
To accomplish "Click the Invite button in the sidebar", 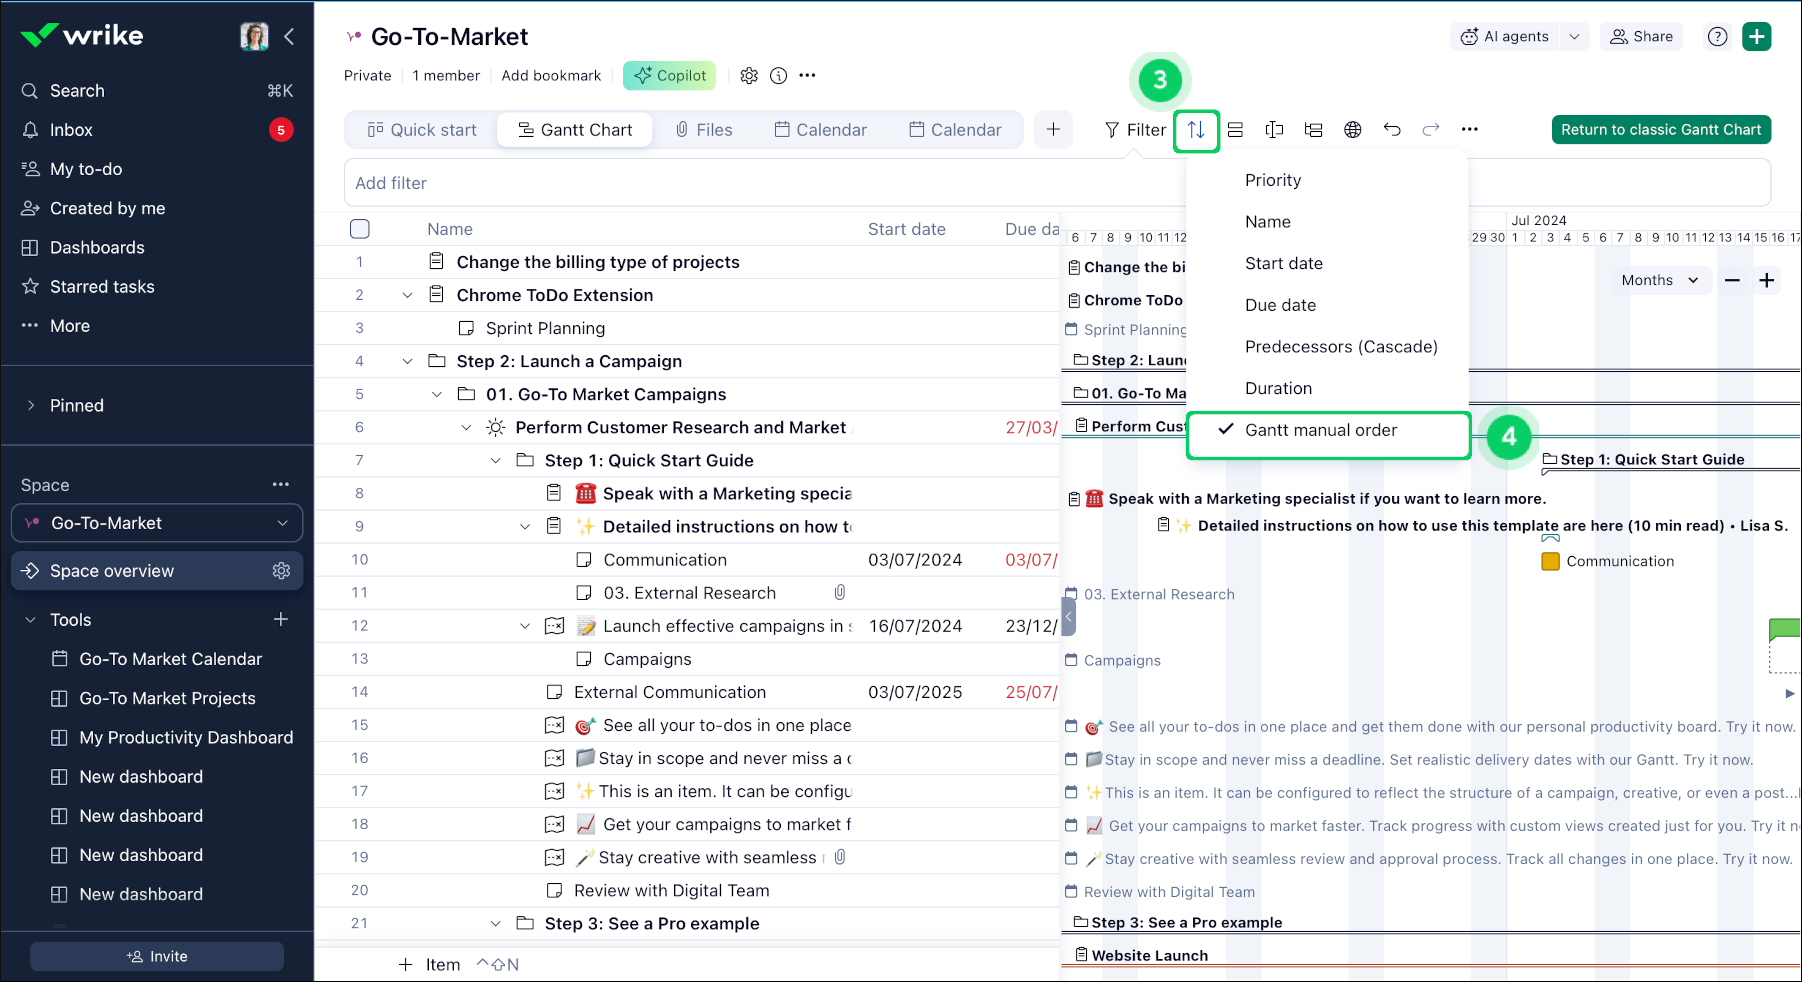I will click(x=156, y=955).
